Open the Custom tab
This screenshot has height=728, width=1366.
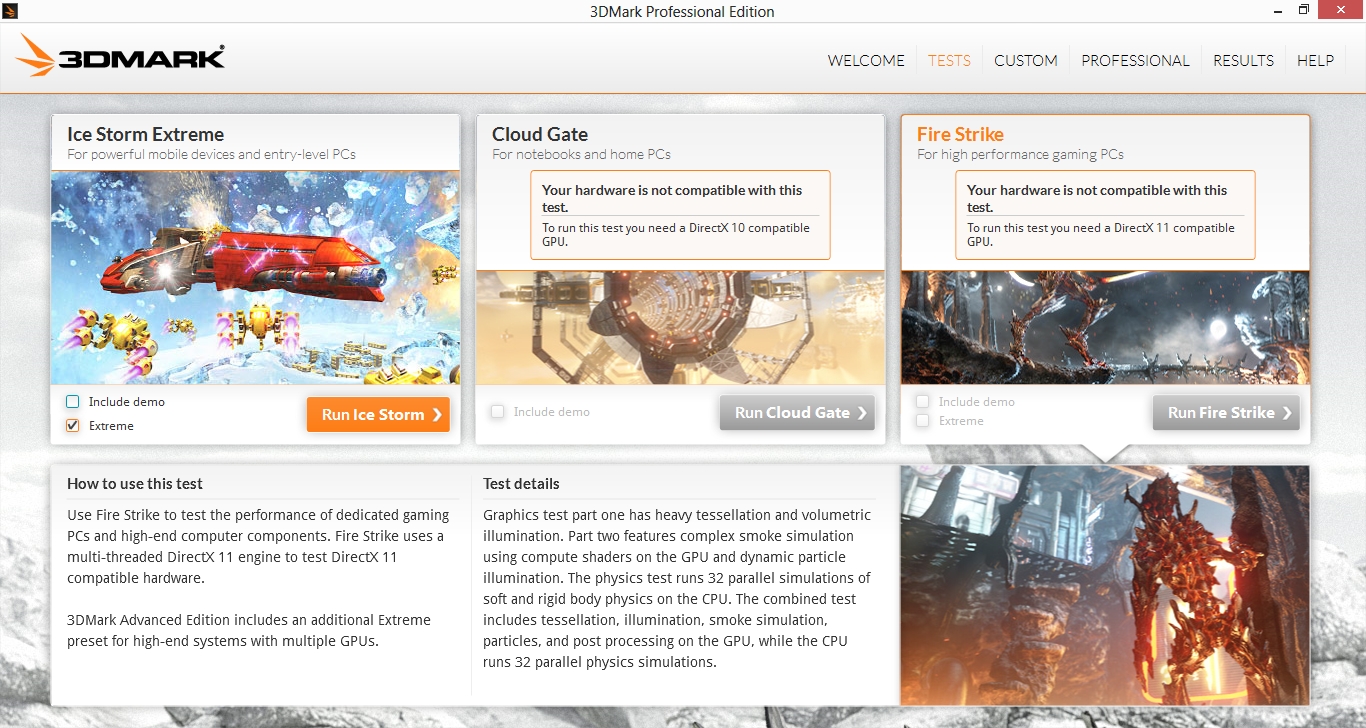click(1026, 61)
